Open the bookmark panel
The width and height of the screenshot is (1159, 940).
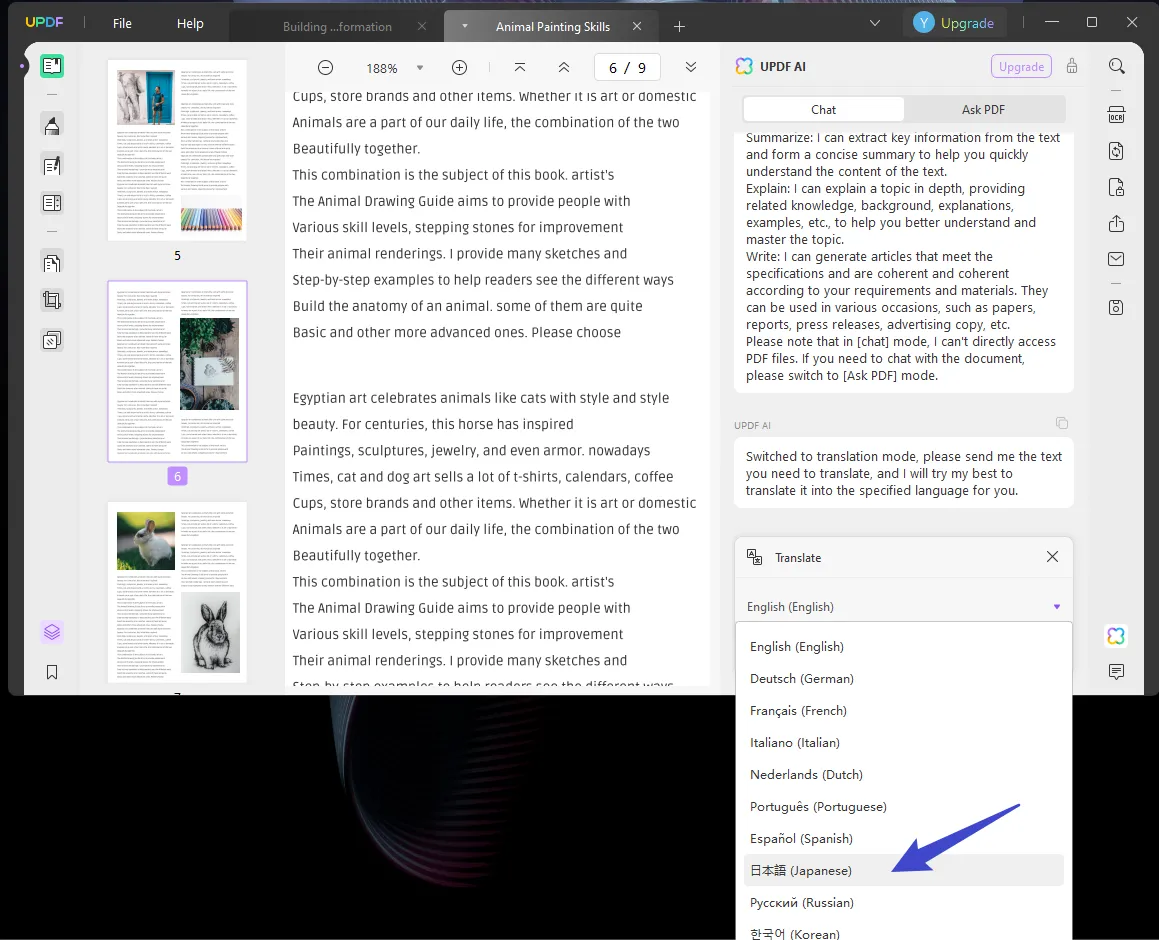coord(52,672)
